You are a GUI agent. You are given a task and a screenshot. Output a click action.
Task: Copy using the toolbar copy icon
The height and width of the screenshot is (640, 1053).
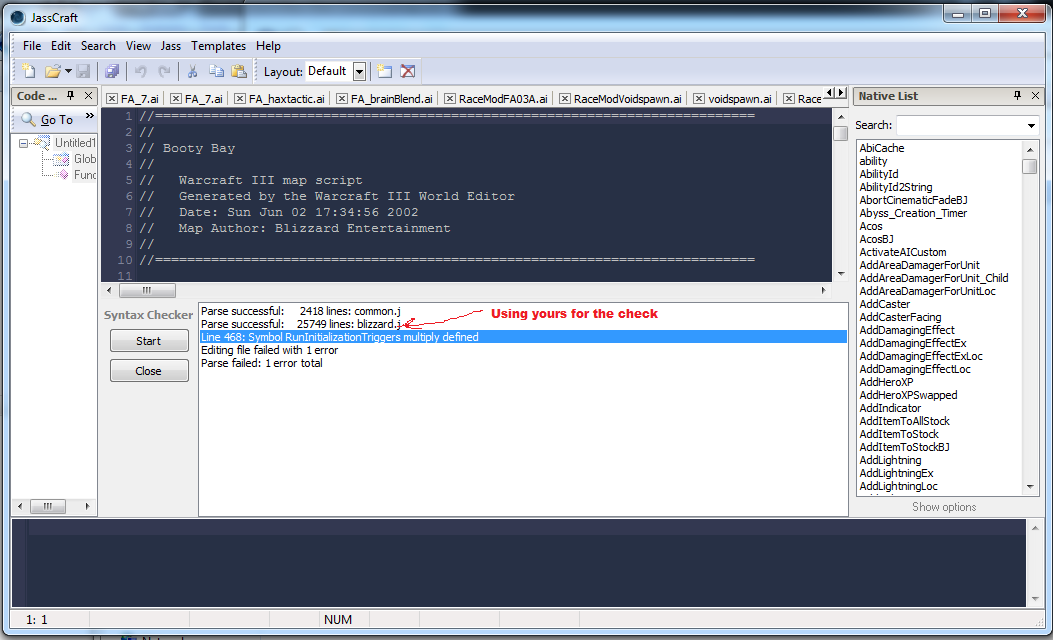coord(216,71)
